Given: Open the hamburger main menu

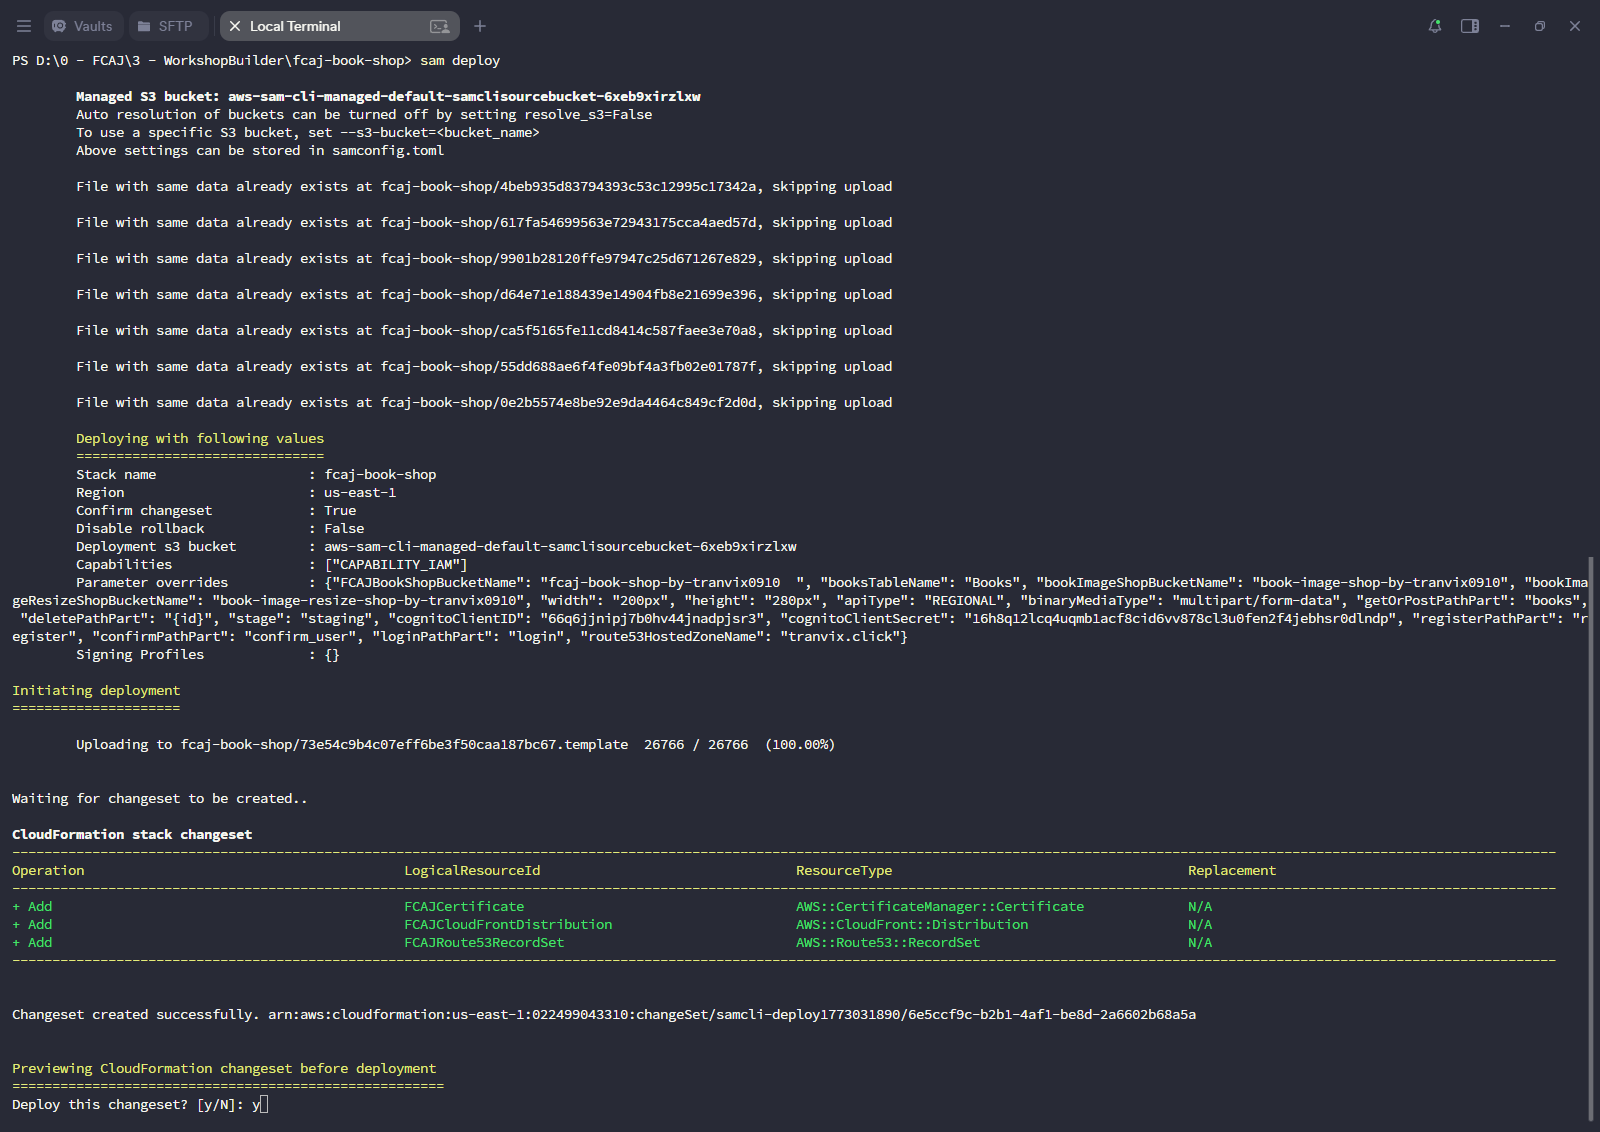Looking at the screenshot, I should point(24,26).
